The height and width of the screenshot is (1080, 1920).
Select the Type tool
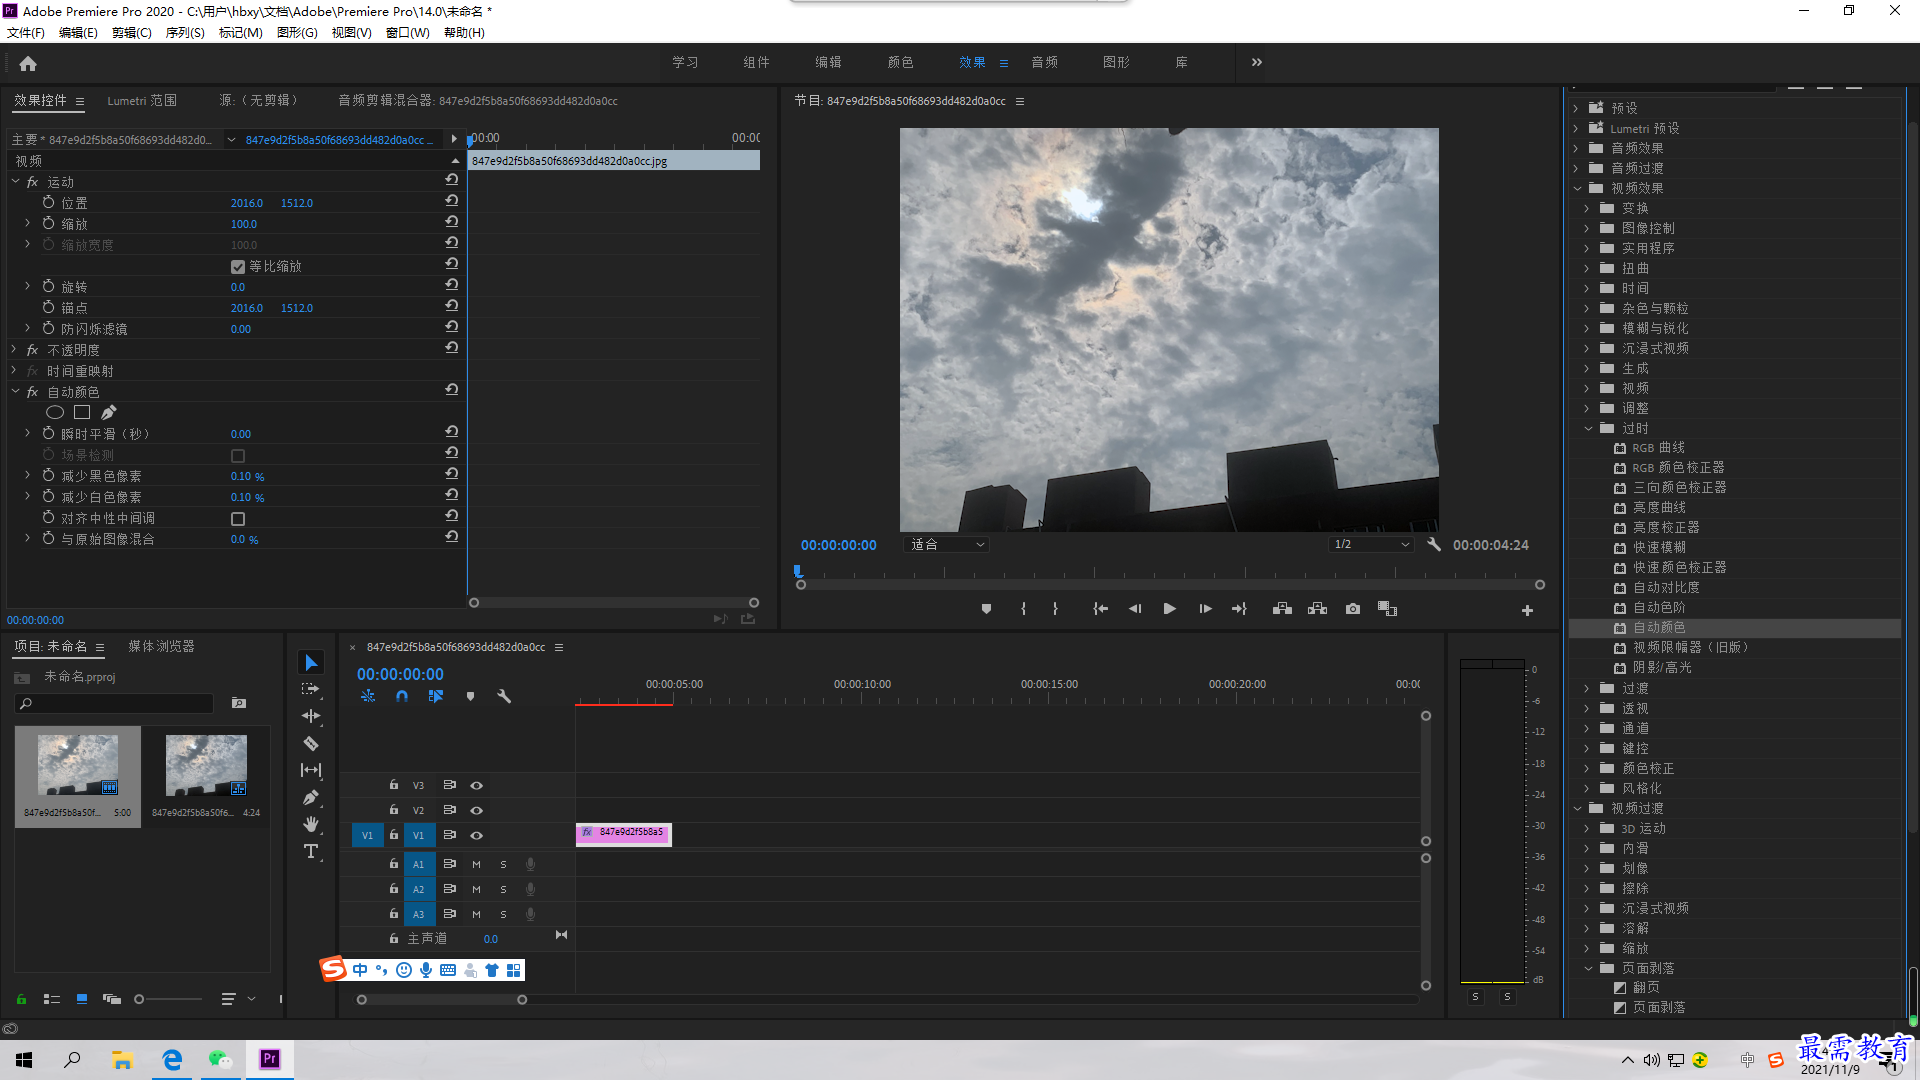(x=311, y=851)
